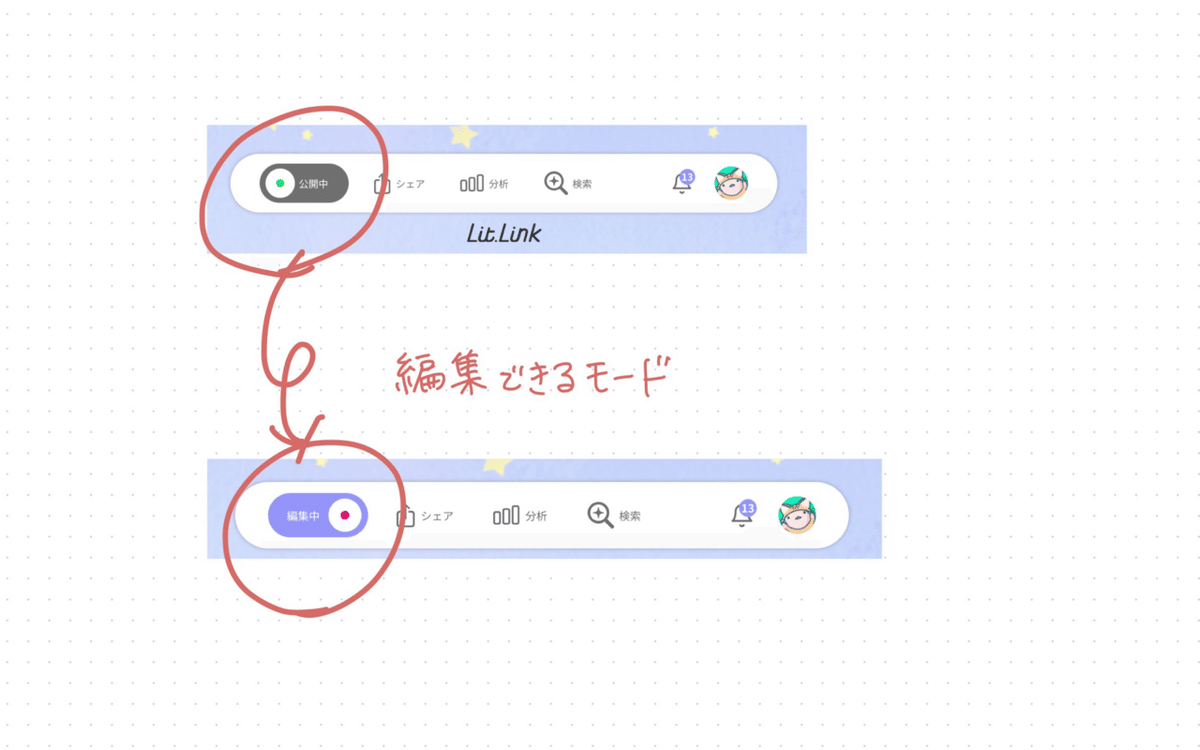Image resolution: width=1200 pixels, height=750 pixels.
Task: Click the red dot knob of 編集中 toggle
Action: [x=345, y=516]
